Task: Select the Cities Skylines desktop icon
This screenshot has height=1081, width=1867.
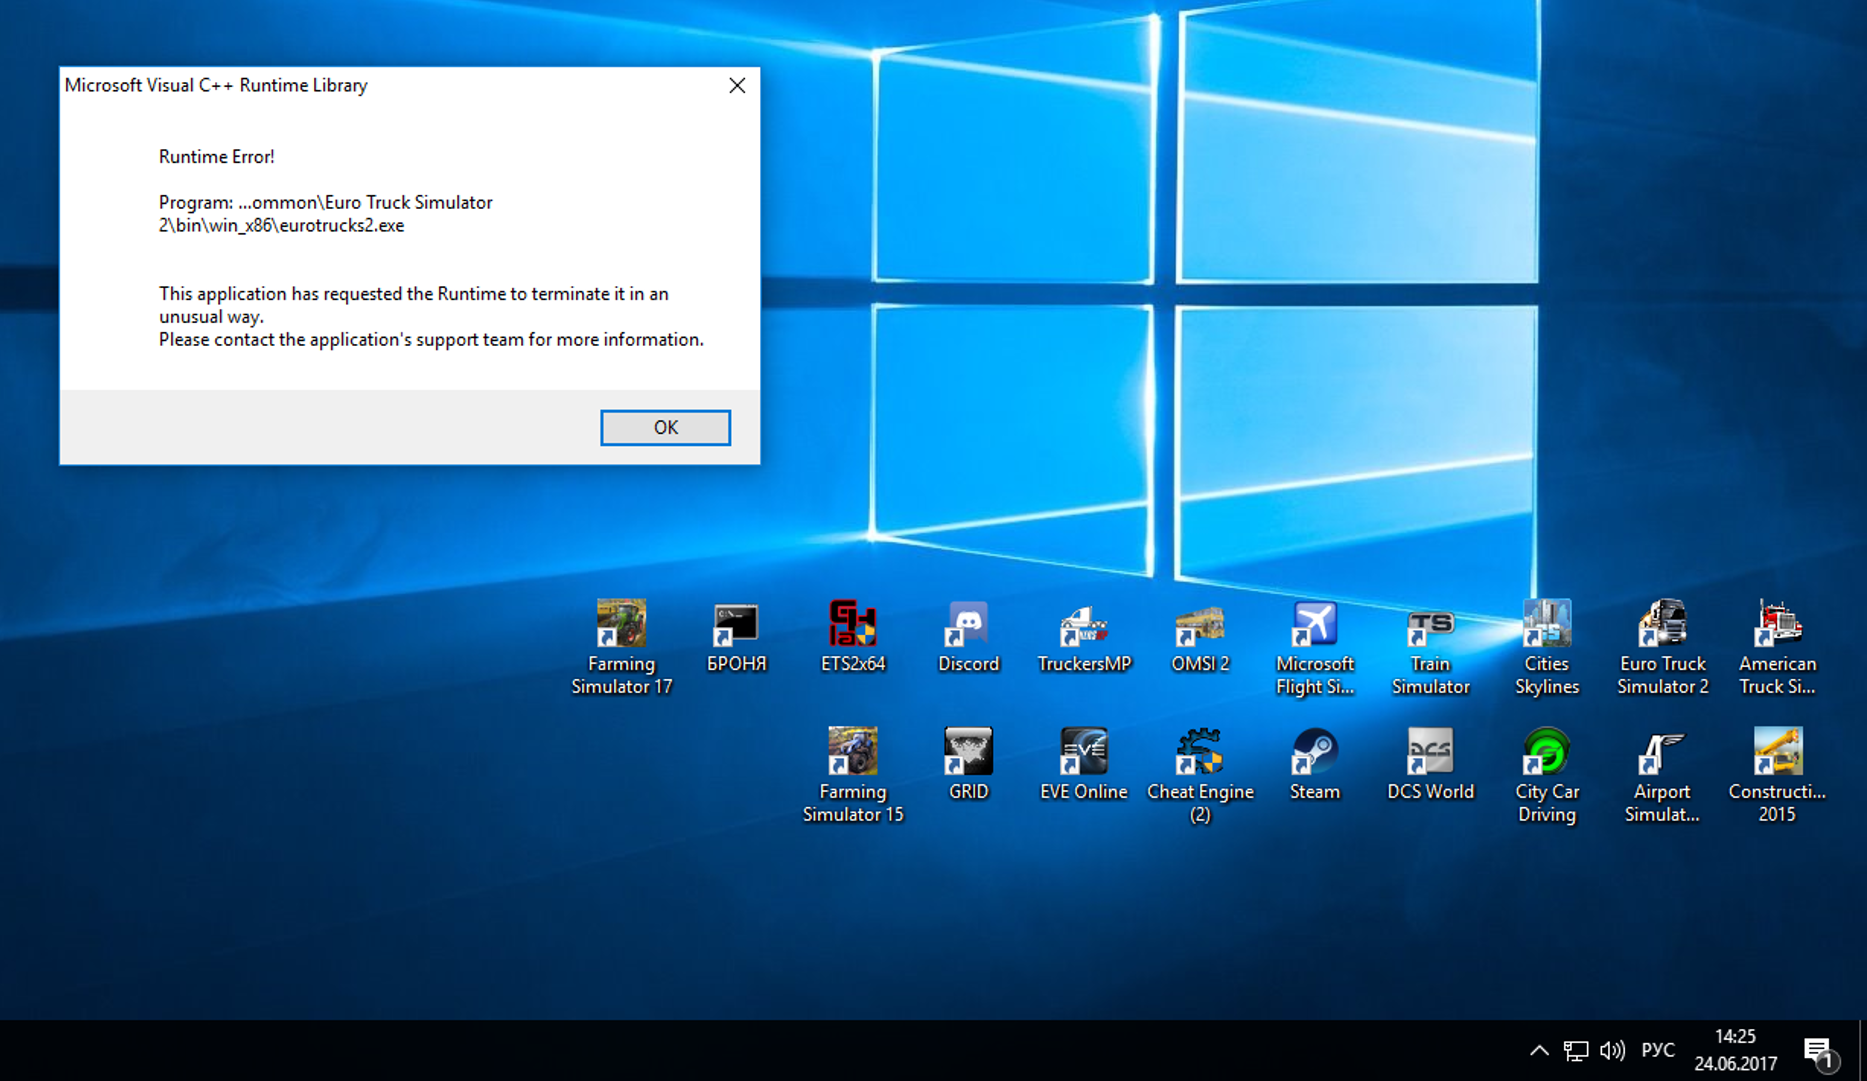Action: (1547, 647)
